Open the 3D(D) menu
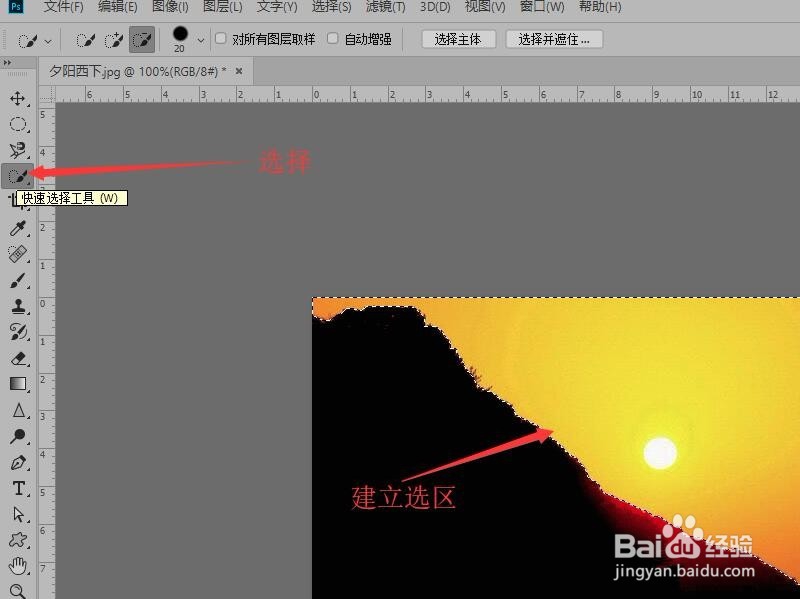800x599 pixels. 435,7
